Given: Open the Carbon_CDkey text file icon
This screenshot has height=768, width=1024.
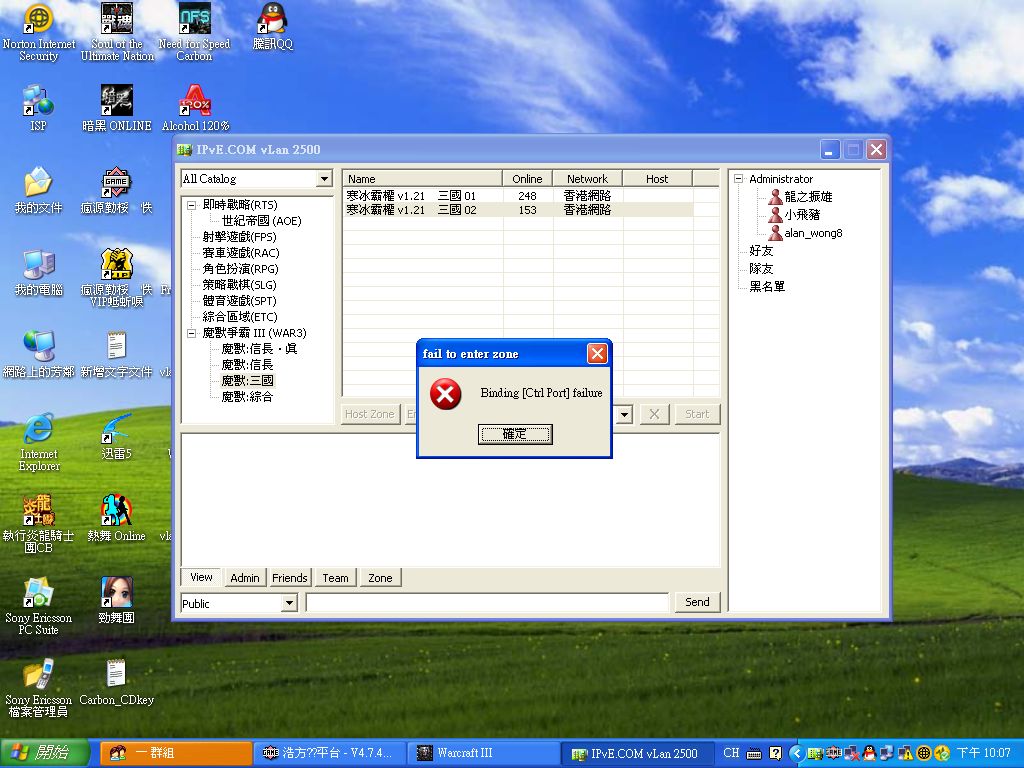Looking at the screenshot, I should click(x=116, y=675).
